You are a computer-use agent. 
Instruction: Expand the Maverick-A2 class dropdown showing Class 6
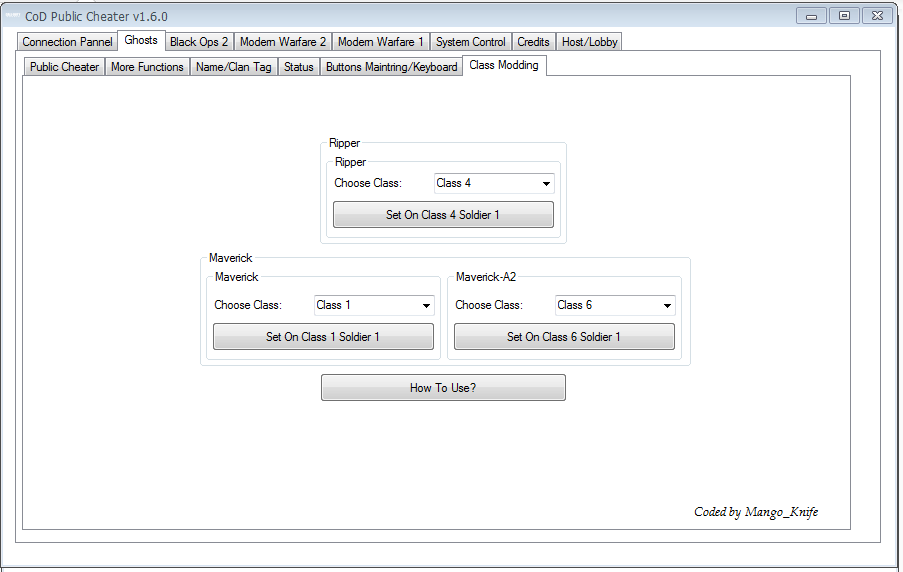tap(614, 305)
